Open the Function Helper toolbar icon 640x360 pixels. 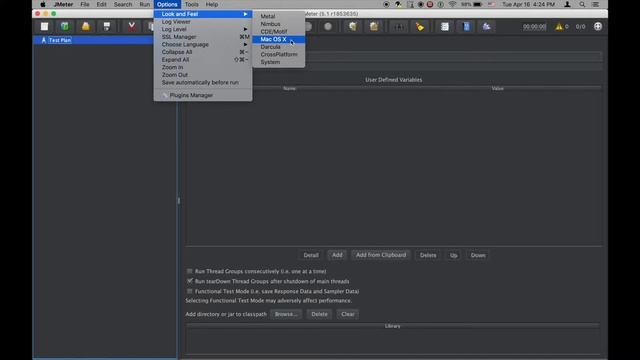445,27
